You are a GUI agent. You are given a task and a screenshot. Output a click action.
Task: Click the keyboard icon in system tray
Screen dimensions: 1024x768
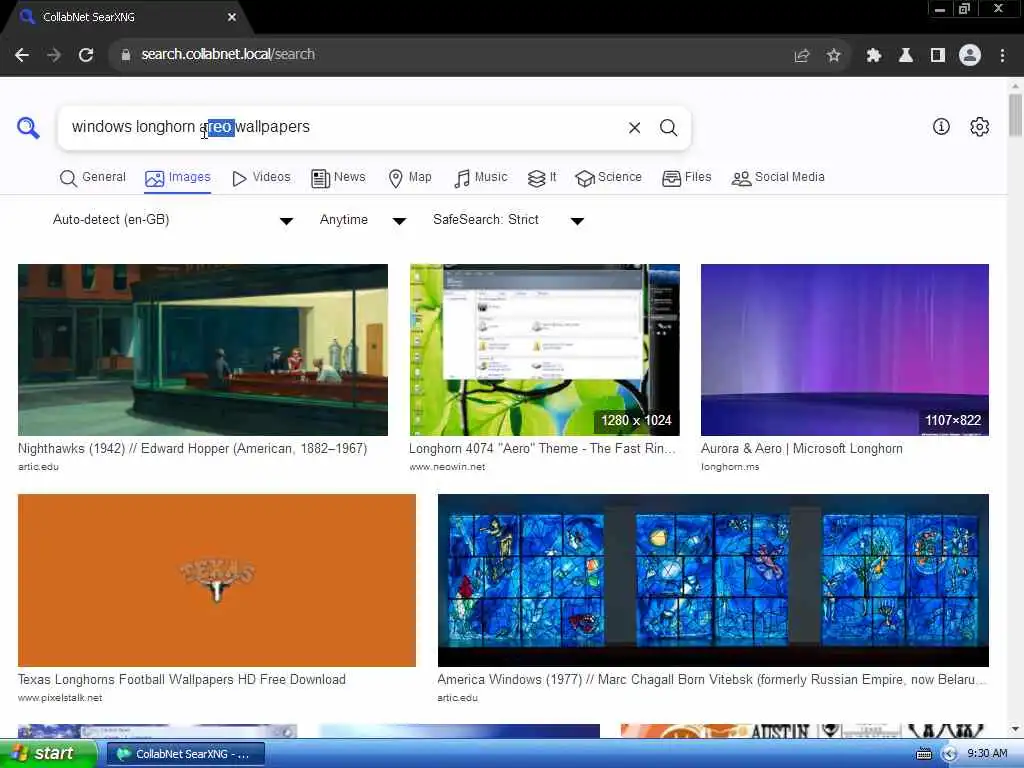(x=924, y=754)
